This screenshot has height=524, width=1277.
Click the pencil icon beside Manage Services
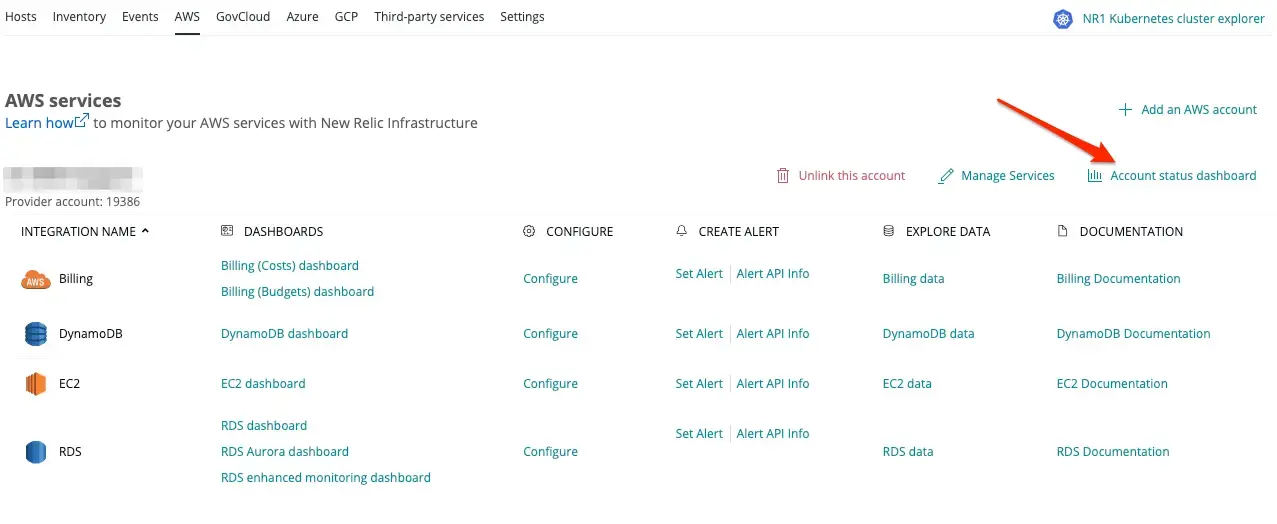(x=946, y=176)
